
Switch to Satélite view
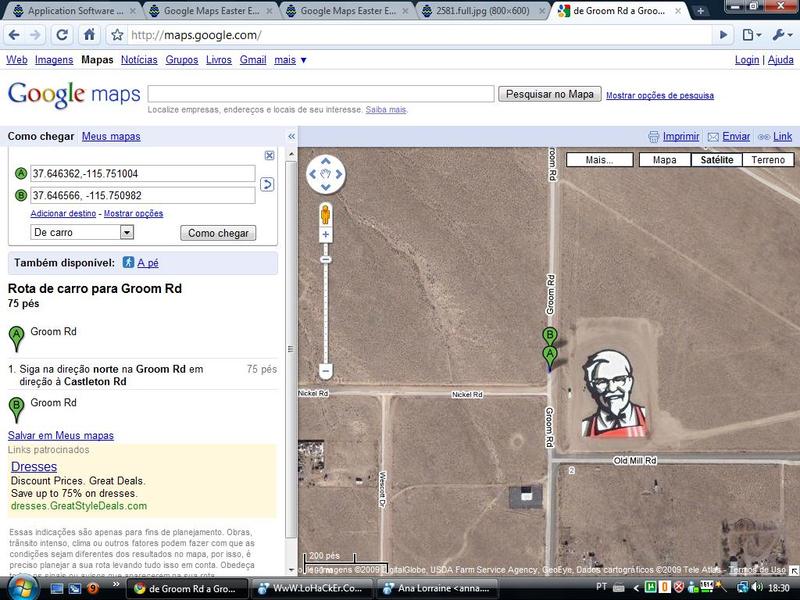coord(716,160)
